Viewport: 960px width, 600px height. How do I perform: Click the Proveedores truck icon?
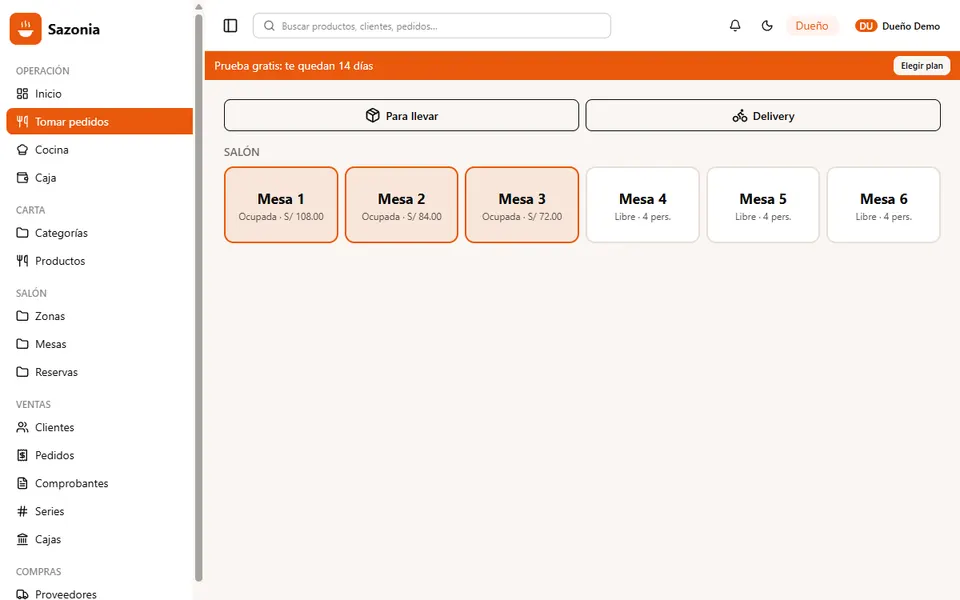pos(22,594)
